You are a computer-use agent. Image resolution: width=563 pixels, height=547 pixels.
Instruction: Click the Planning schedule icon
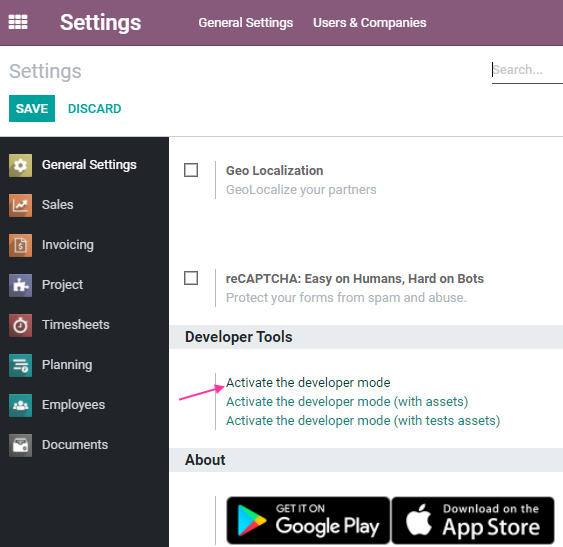tap(20, 365)
